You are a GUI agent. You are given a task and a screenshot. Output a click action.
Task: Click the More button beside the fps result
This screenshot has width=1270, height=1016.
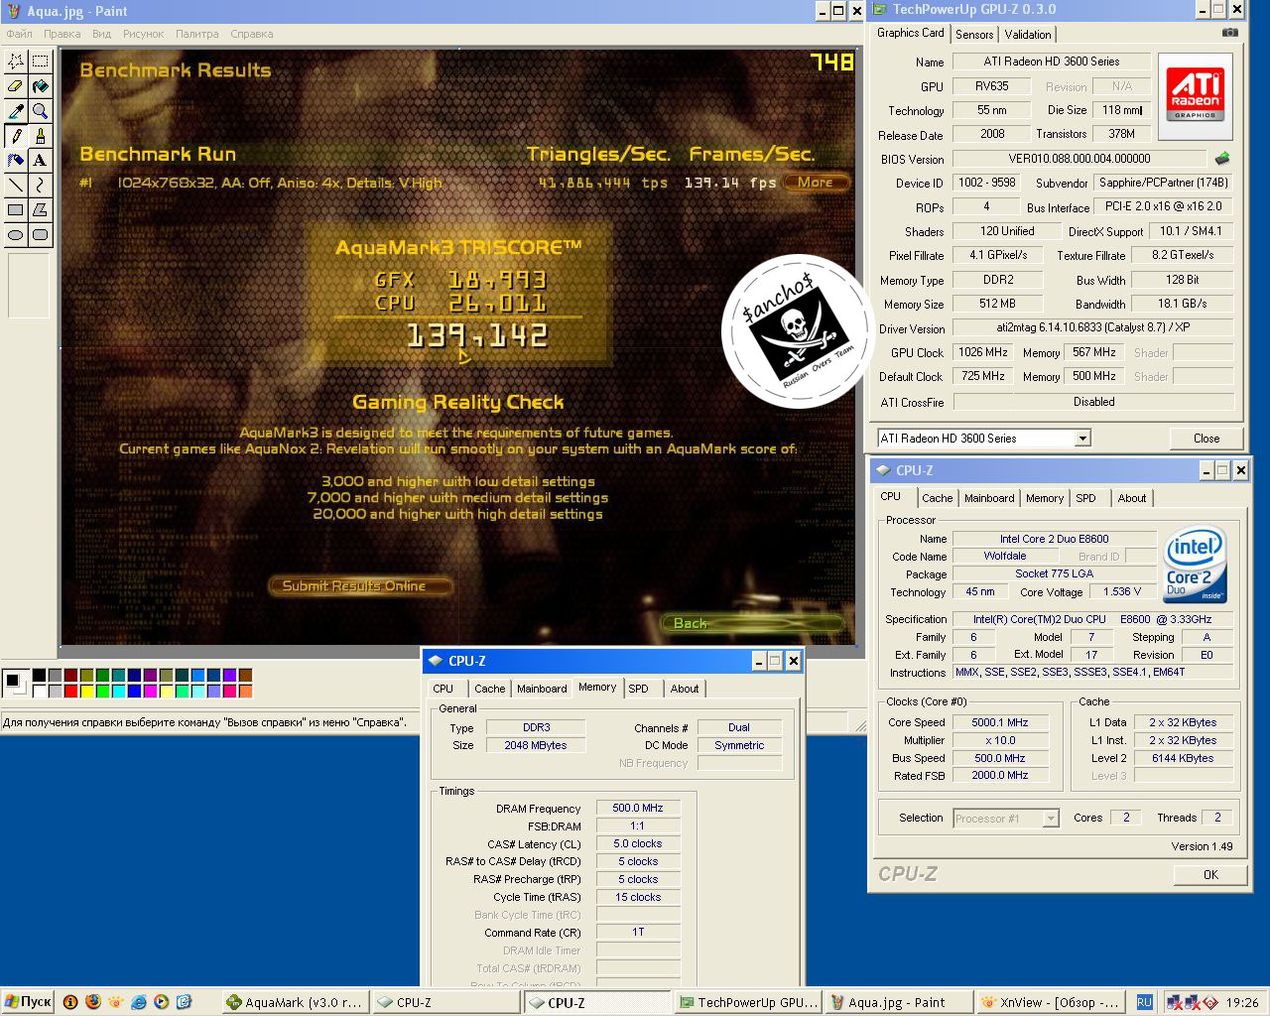pos(815,182)
